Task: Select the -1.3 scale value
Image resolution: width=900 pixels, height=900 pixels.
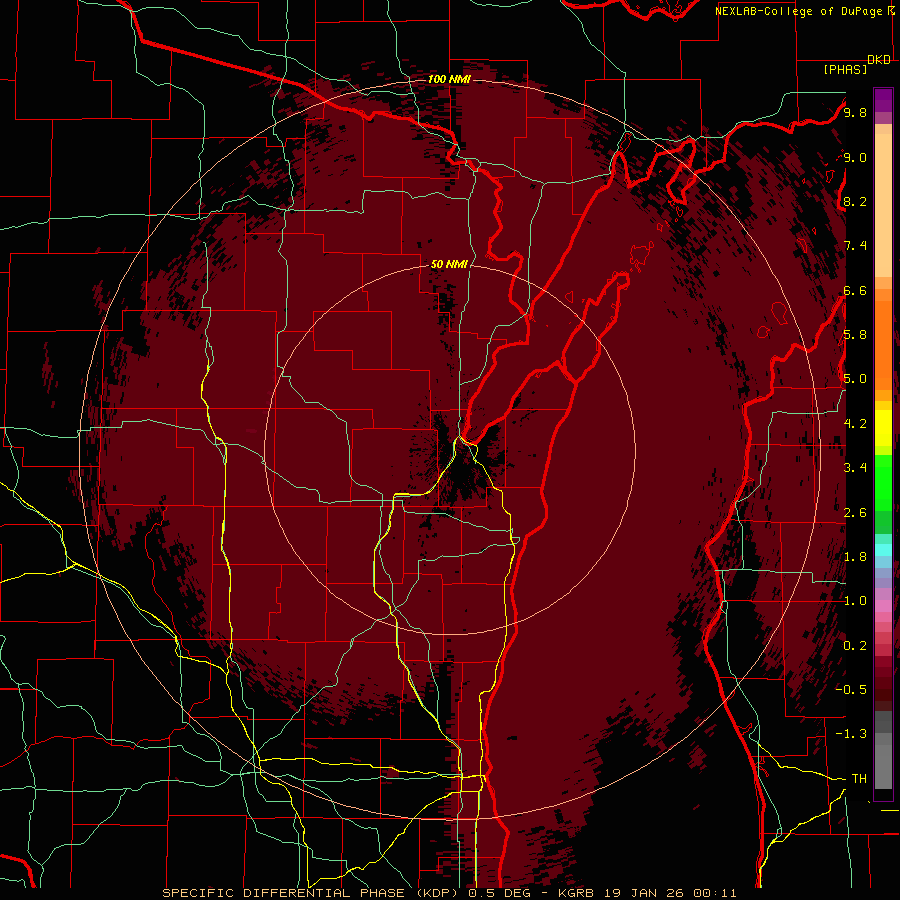Action: click(x=851, y=734)
